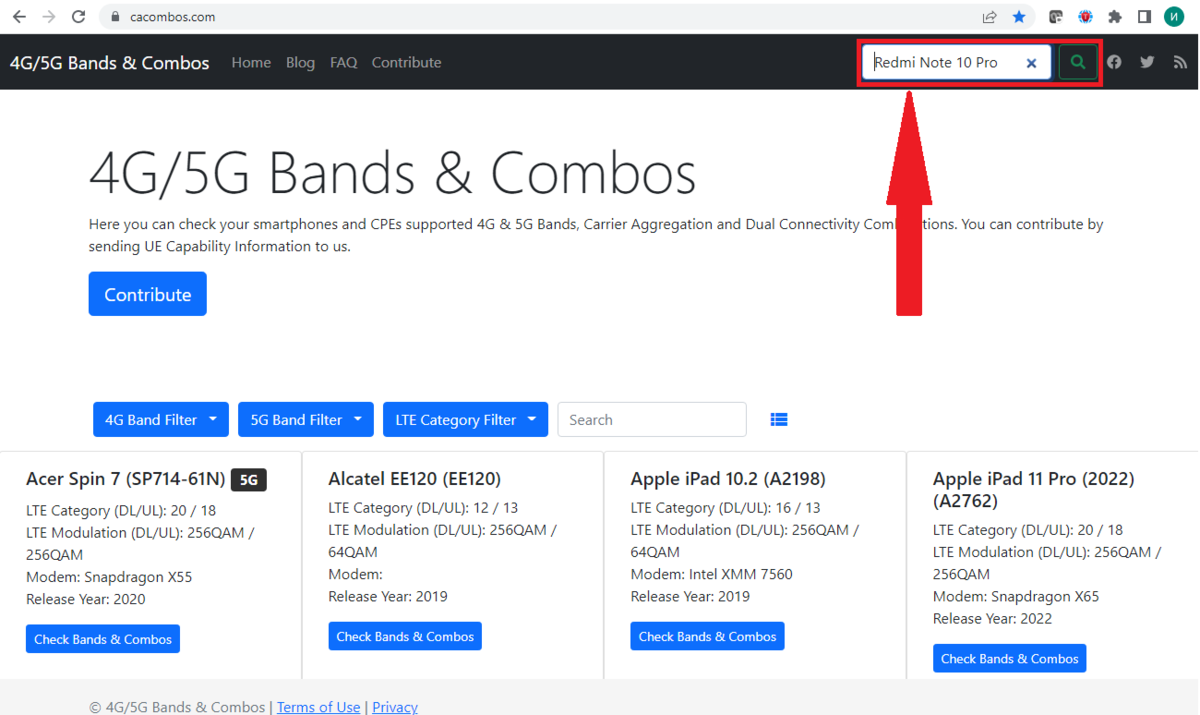The image size is (1200, 715).
Task: Click Modem: Intel XMM 7560 text
Action: pos(712,574)
